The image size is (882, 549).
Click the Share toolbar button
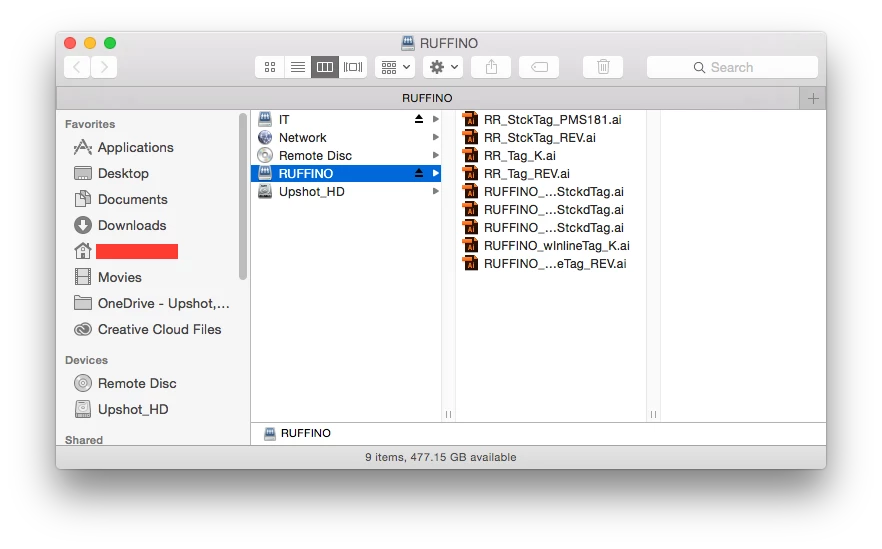click(491, 67)
